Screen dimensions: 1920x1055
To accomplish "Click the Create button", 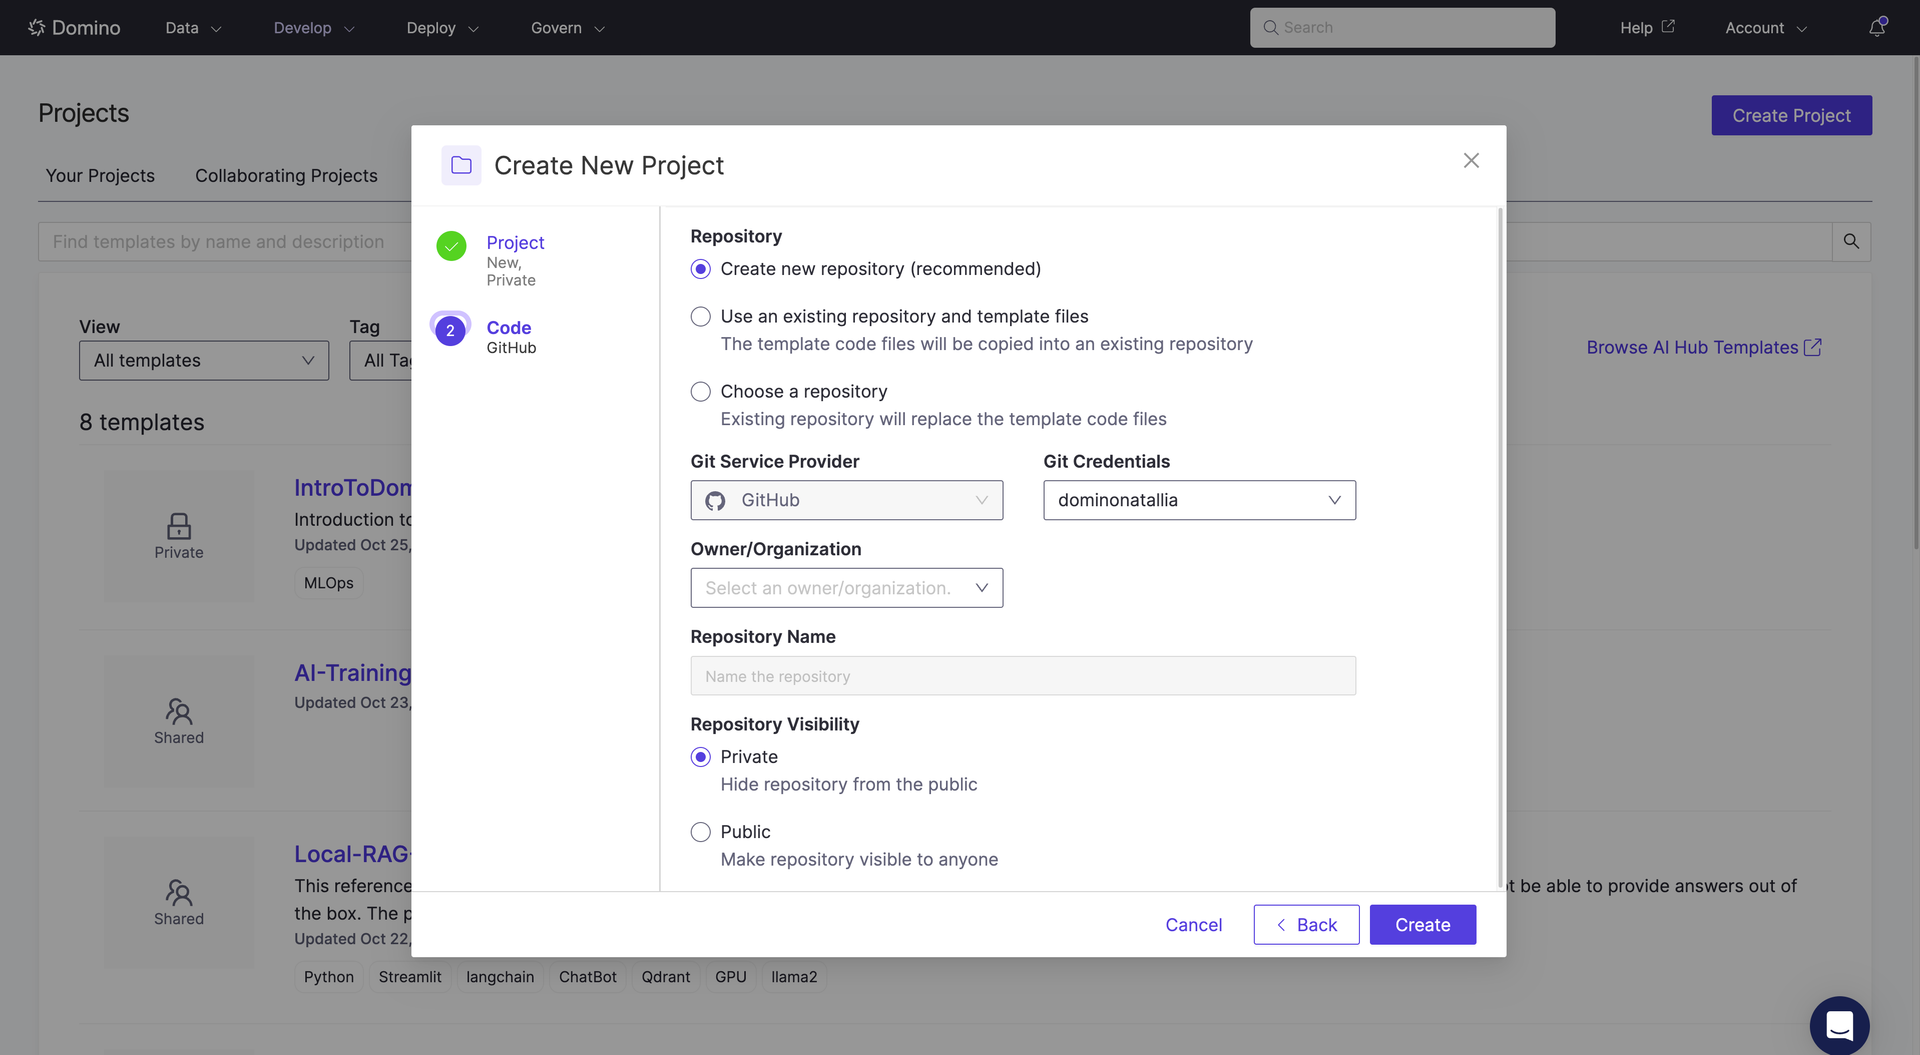I will pos(1422,925).
